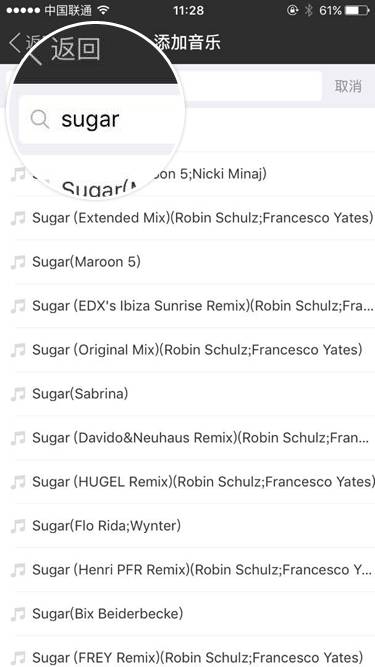The image size is (375, 667).
Task: Tap music note icon beside Sugar(Flo Rida;Wynter)
Action: (18, 526)
